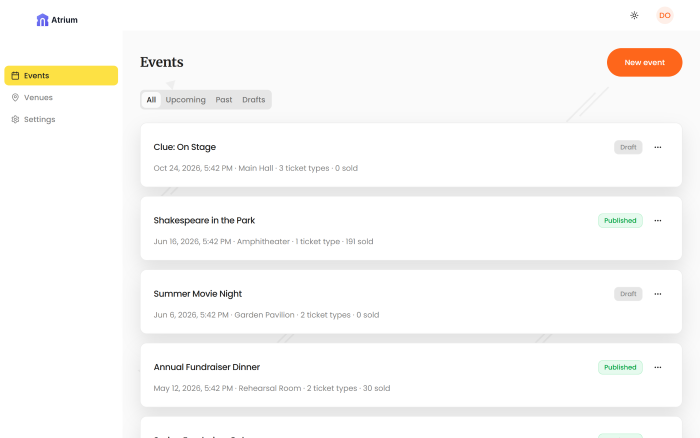Click the New event button
The image size is (700, 438).
(x=644, y=62)
